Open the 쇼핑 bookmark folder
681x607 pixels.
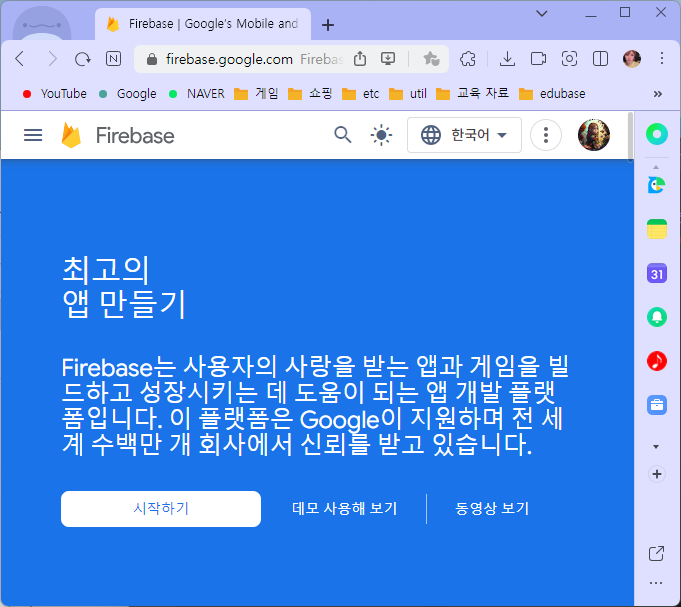[310, 94]
